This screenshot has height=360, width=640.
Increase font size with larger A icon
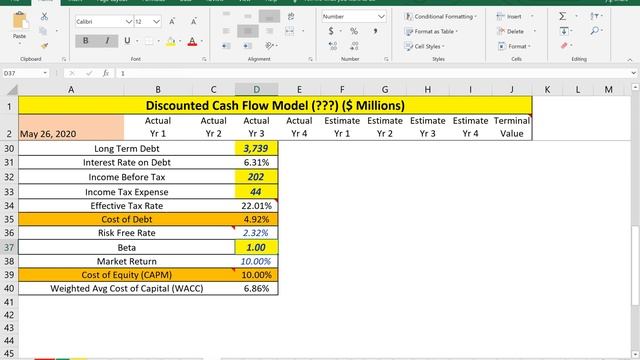pyautogui.click(x=172, y=21)
